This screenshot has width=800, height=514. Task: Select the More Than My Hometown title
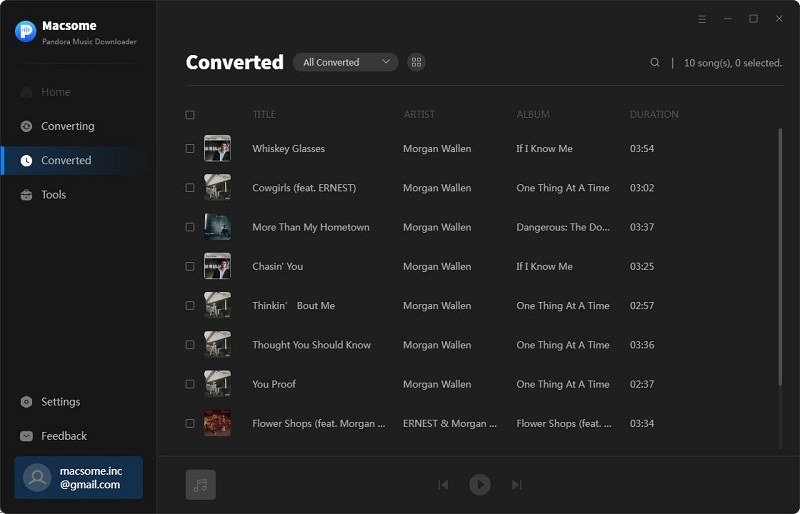311,227
